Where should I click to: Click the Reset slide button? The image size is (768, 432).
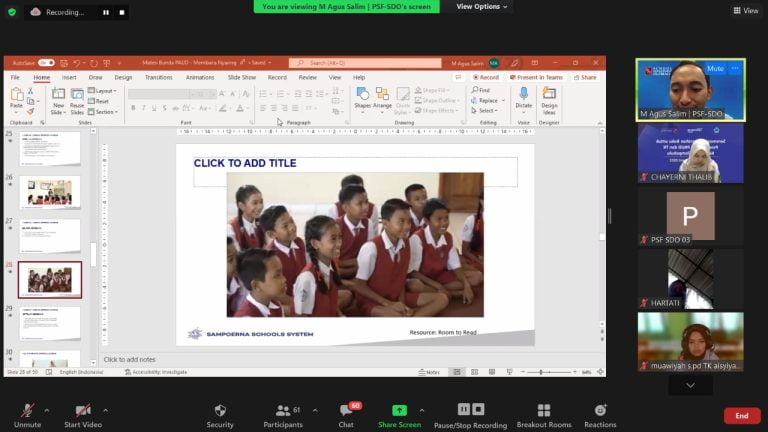click(x=99, y=101)
